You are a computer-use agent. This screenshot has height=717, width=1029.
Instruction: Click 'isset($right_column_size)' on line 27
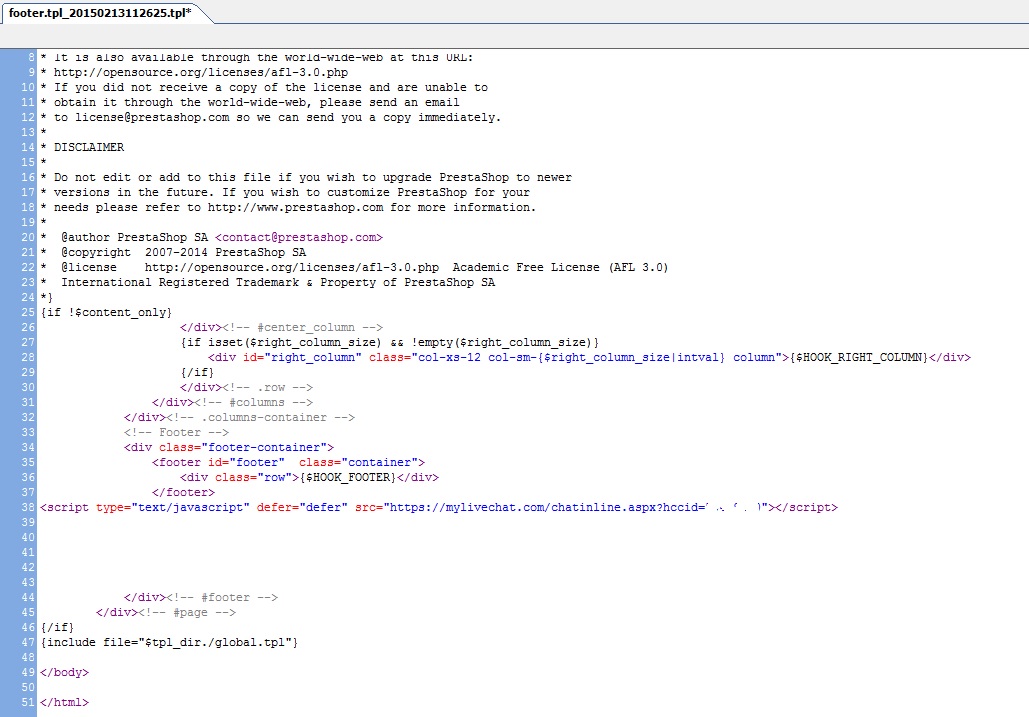[x=295, y=342]
